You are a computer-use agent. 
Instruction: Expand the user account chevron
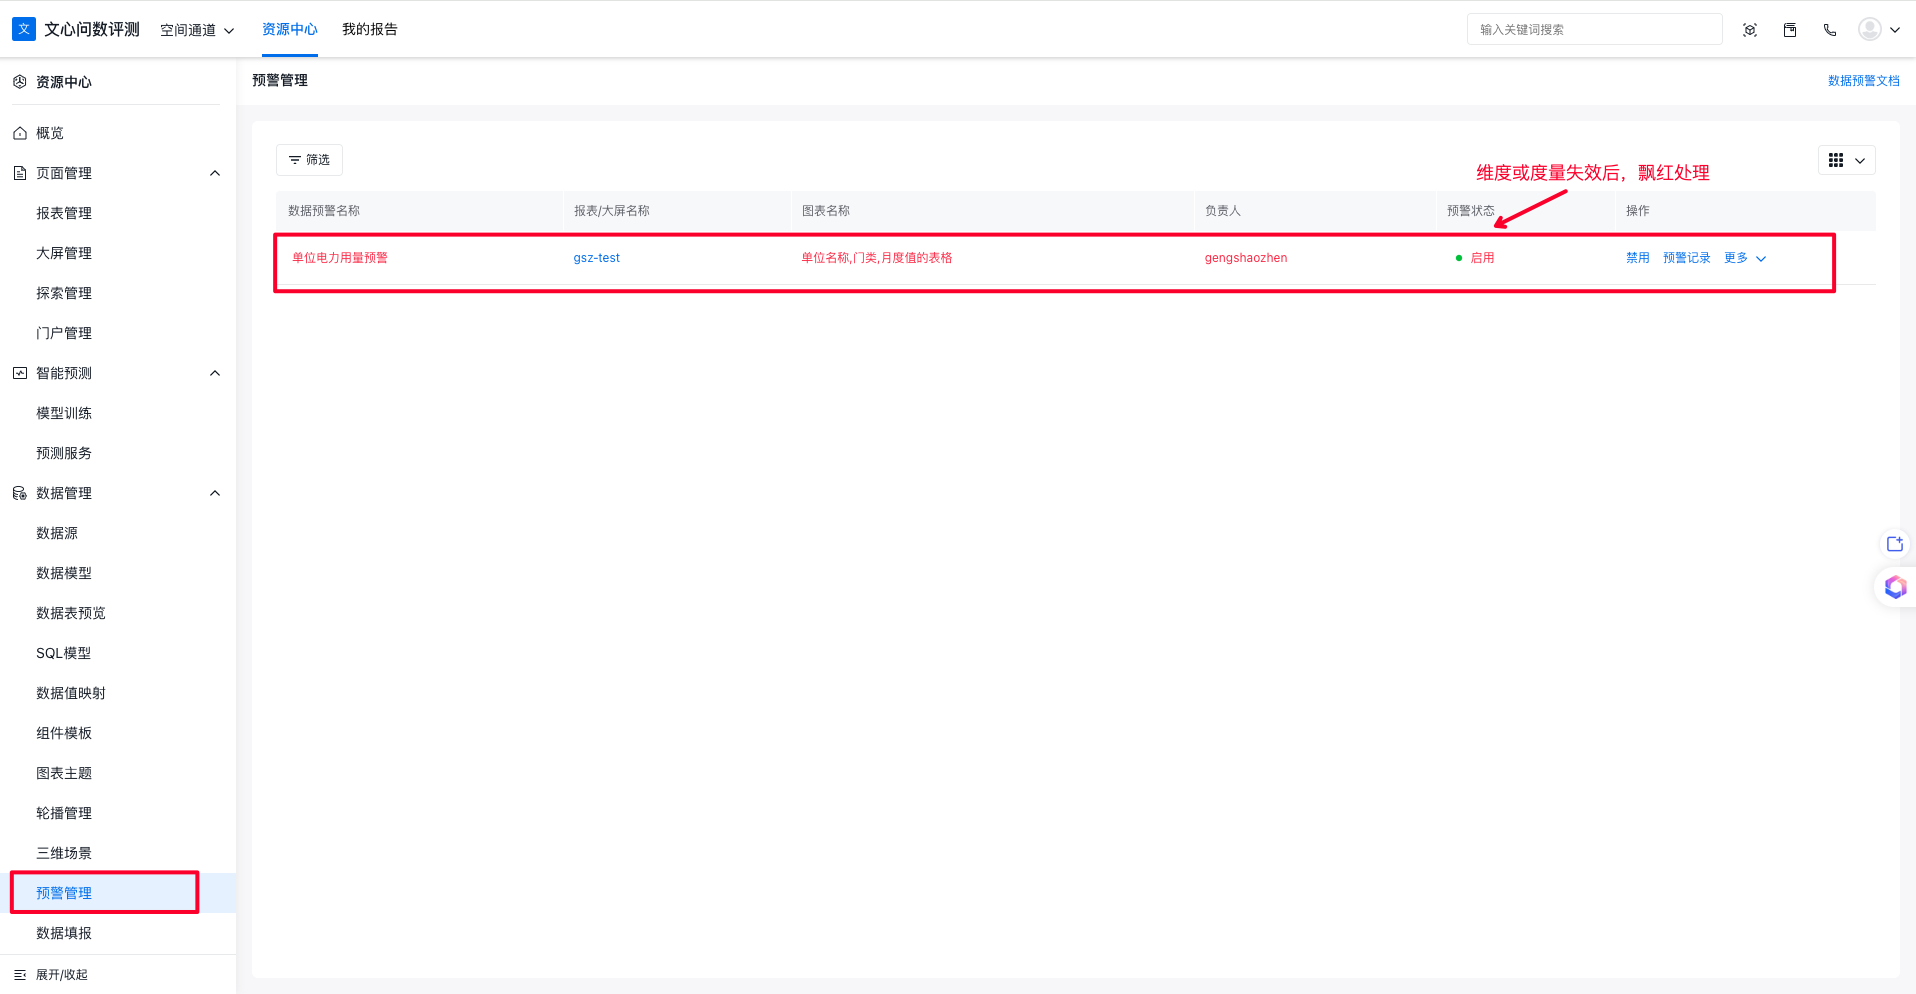pos(1894,30)
